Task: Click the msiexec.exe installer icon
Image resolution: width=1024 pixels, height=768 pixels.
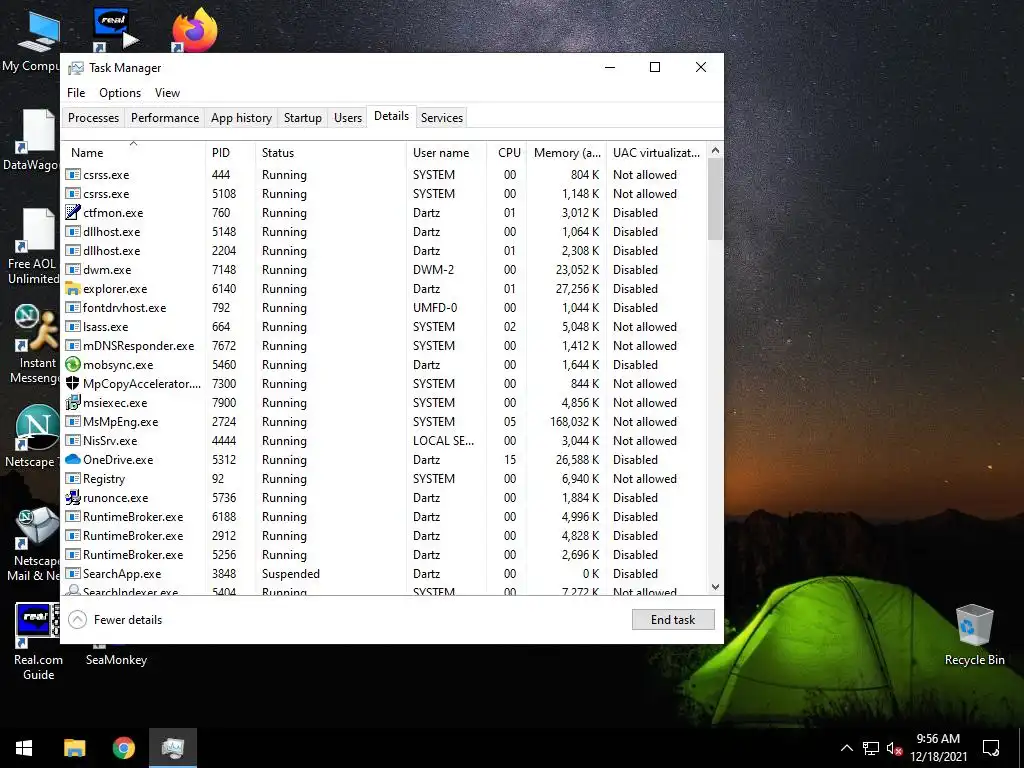Action: click(72, 402)
